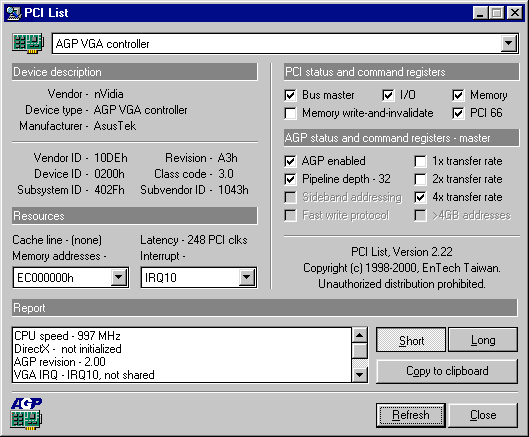Click the report list scroll down arrow

tap(360, 375)
